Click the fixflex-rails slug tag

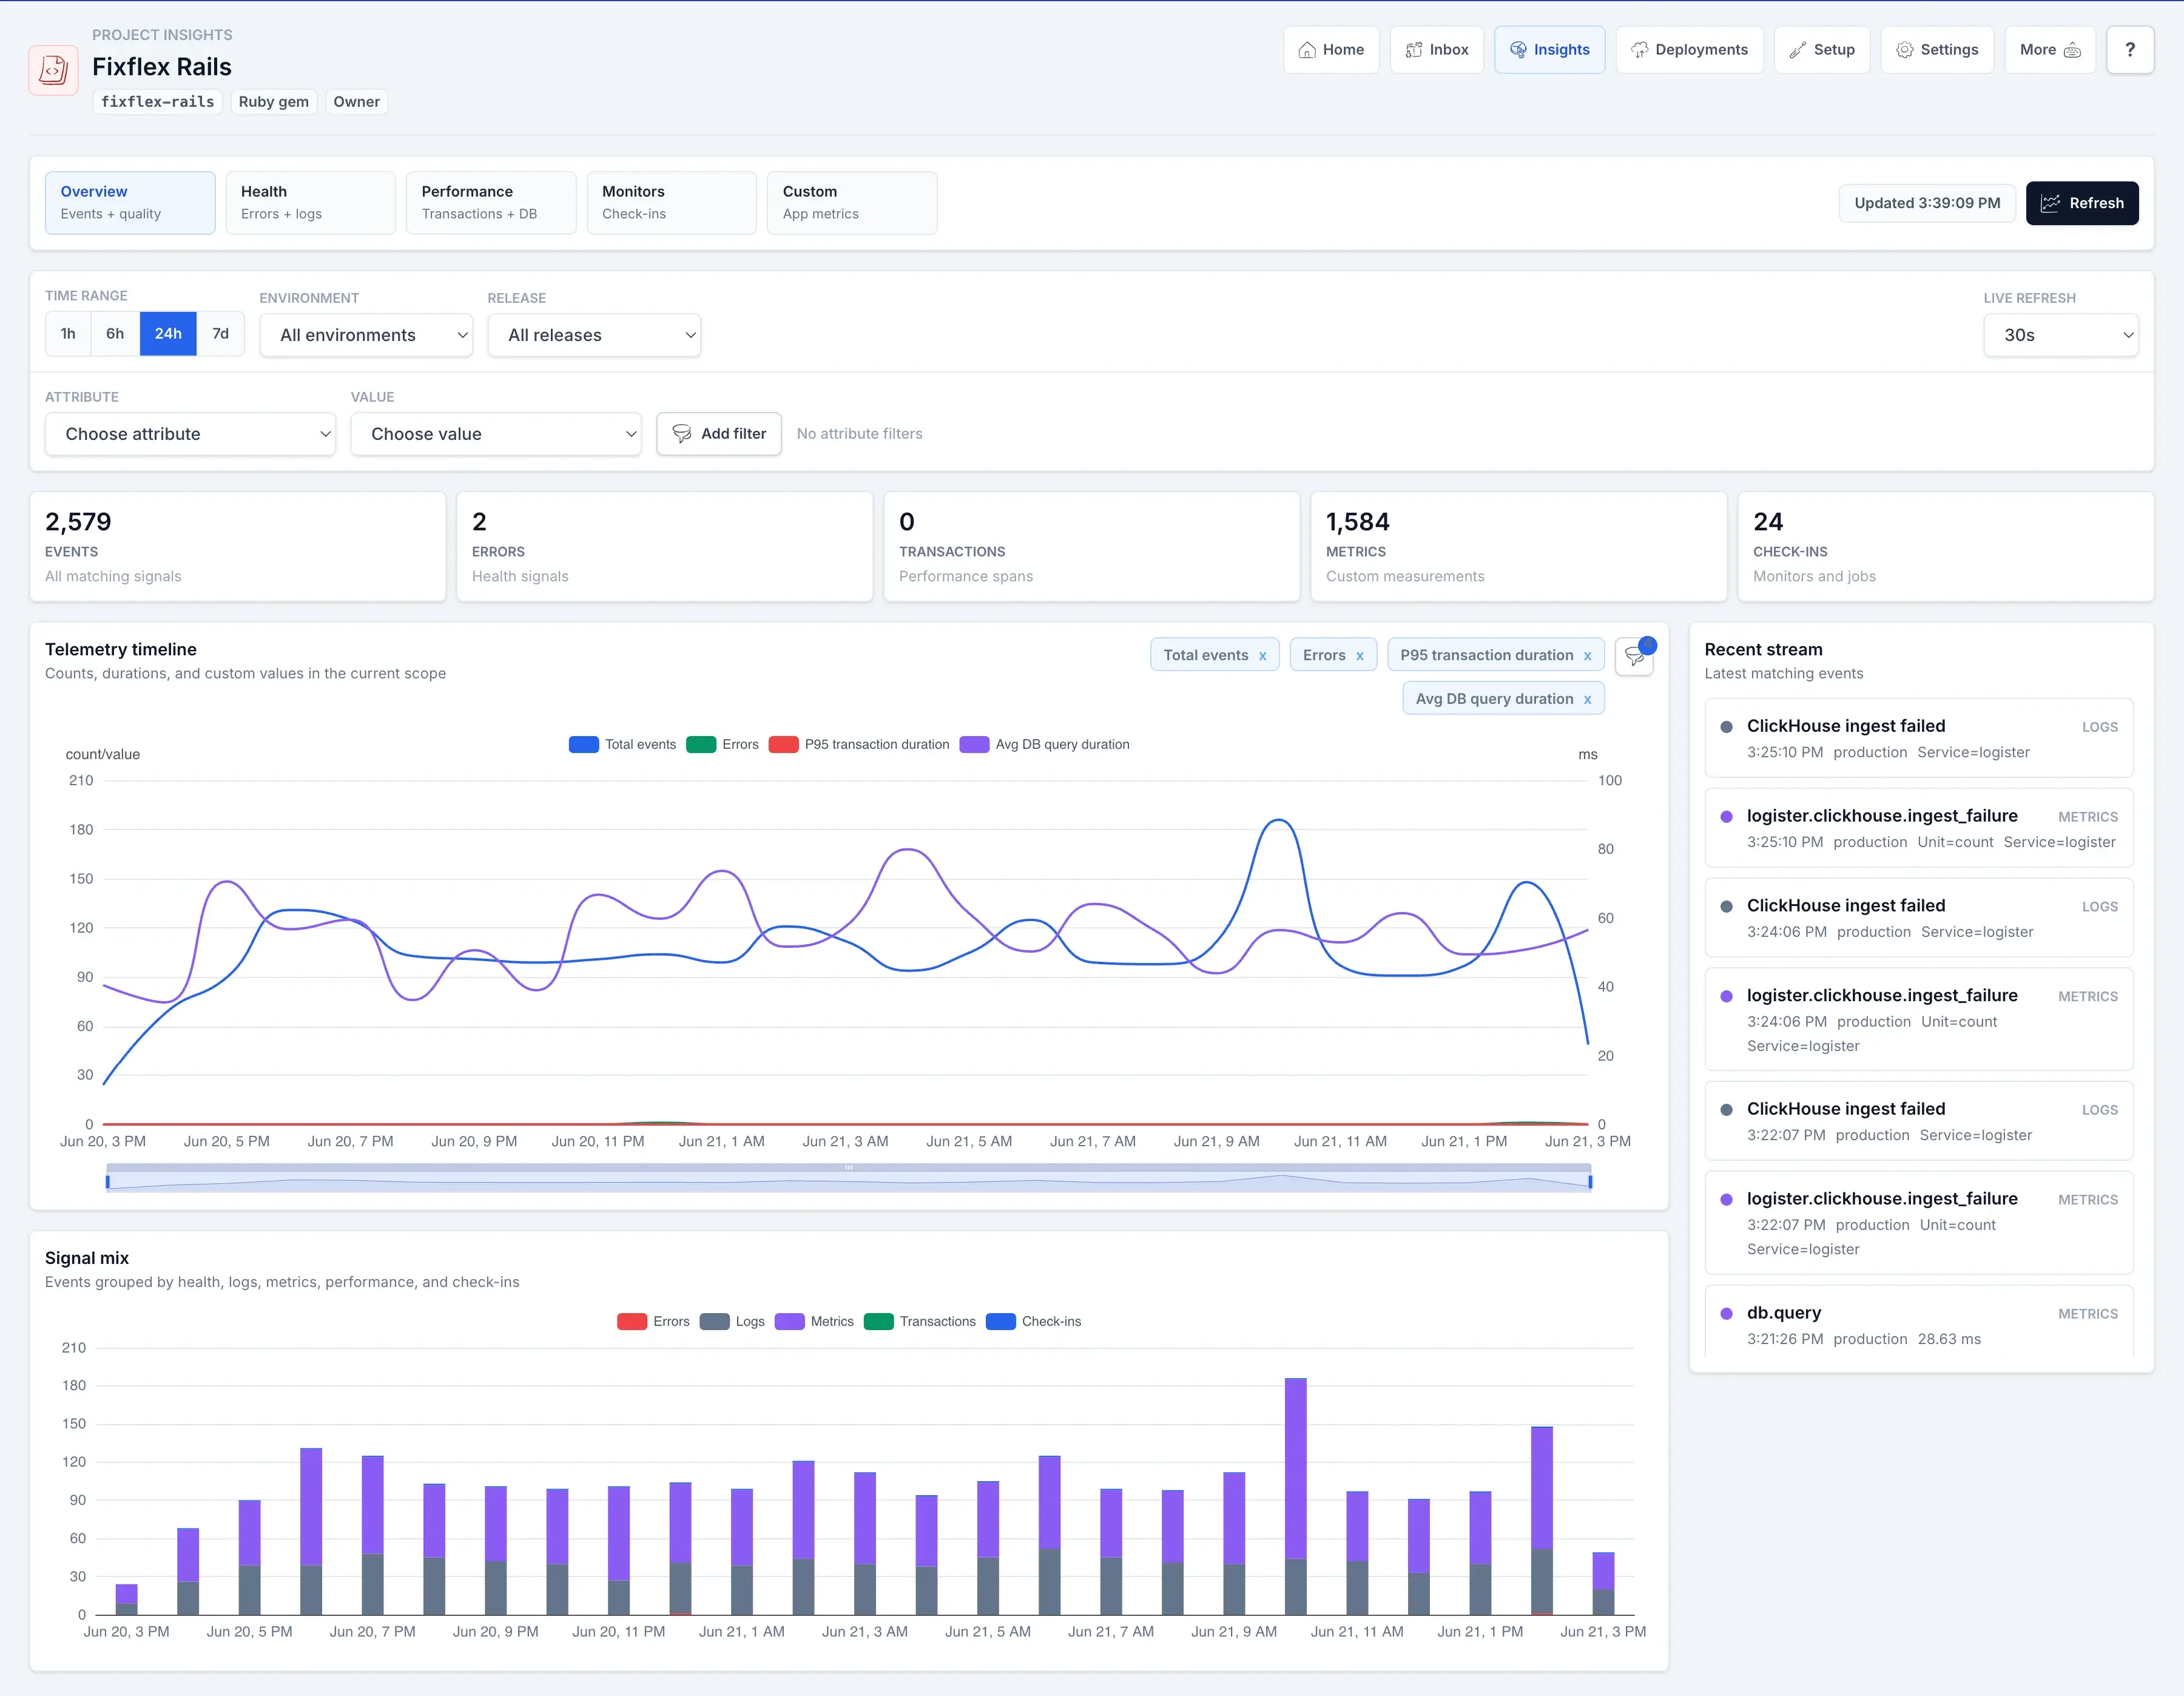[158, 102]
